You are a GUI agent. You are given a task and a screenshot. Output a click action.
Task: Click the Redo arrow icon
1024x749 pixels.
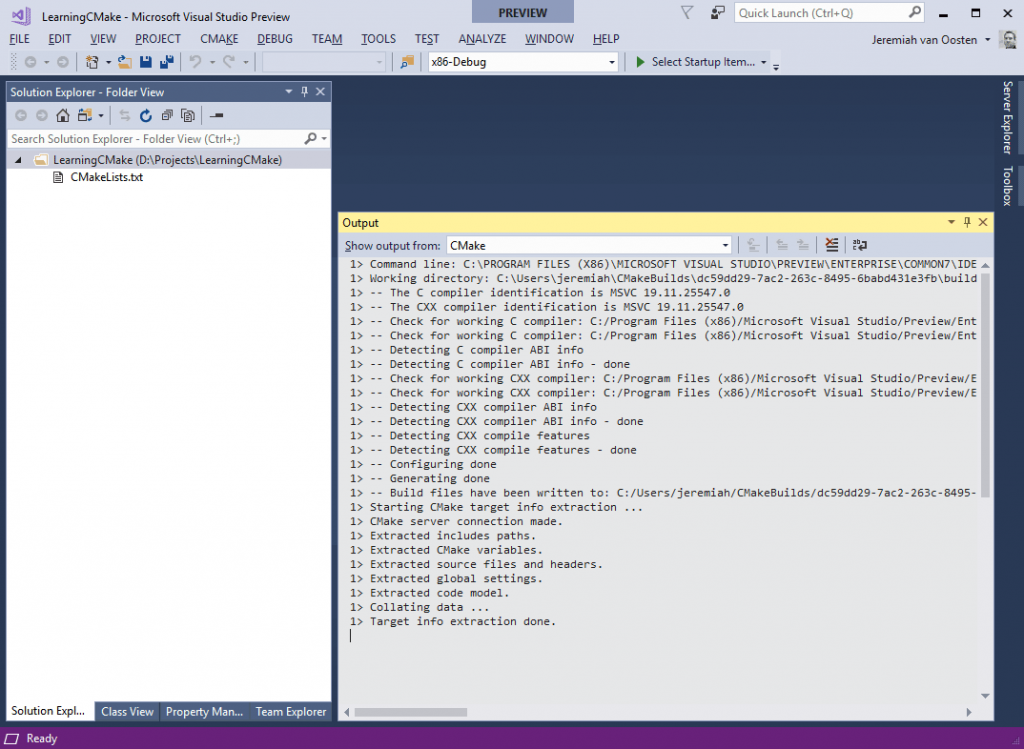click(x=229, y=62)
